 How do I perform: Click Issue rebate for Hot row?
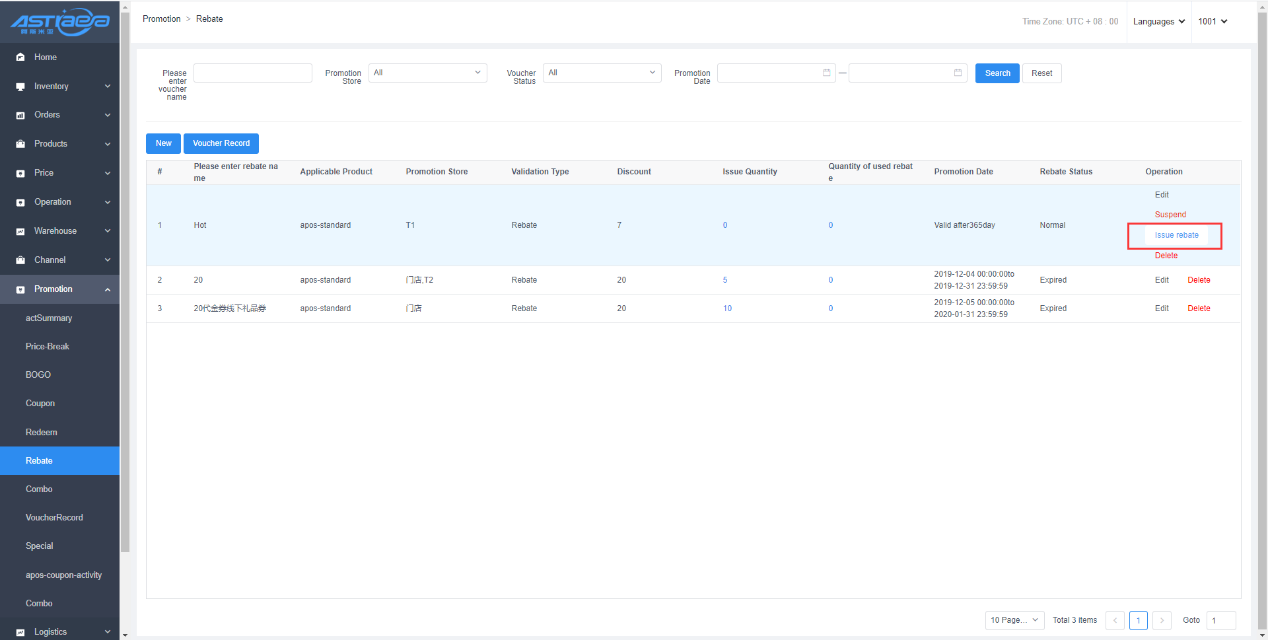click(1176, 235)
